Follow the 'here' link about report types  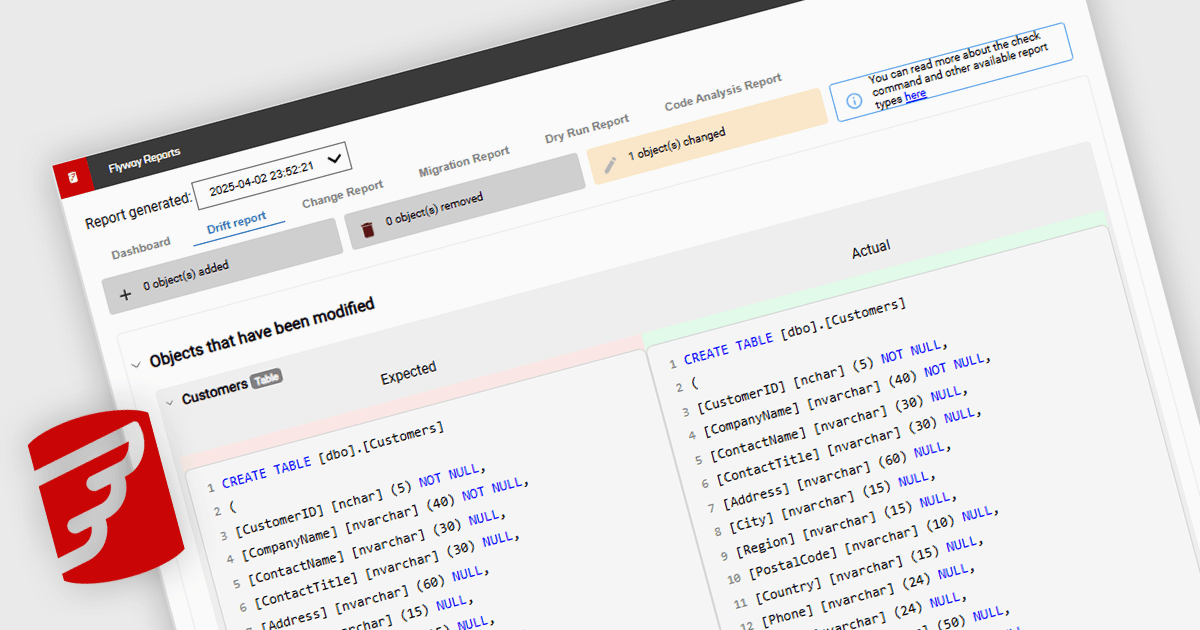[915, 95]
